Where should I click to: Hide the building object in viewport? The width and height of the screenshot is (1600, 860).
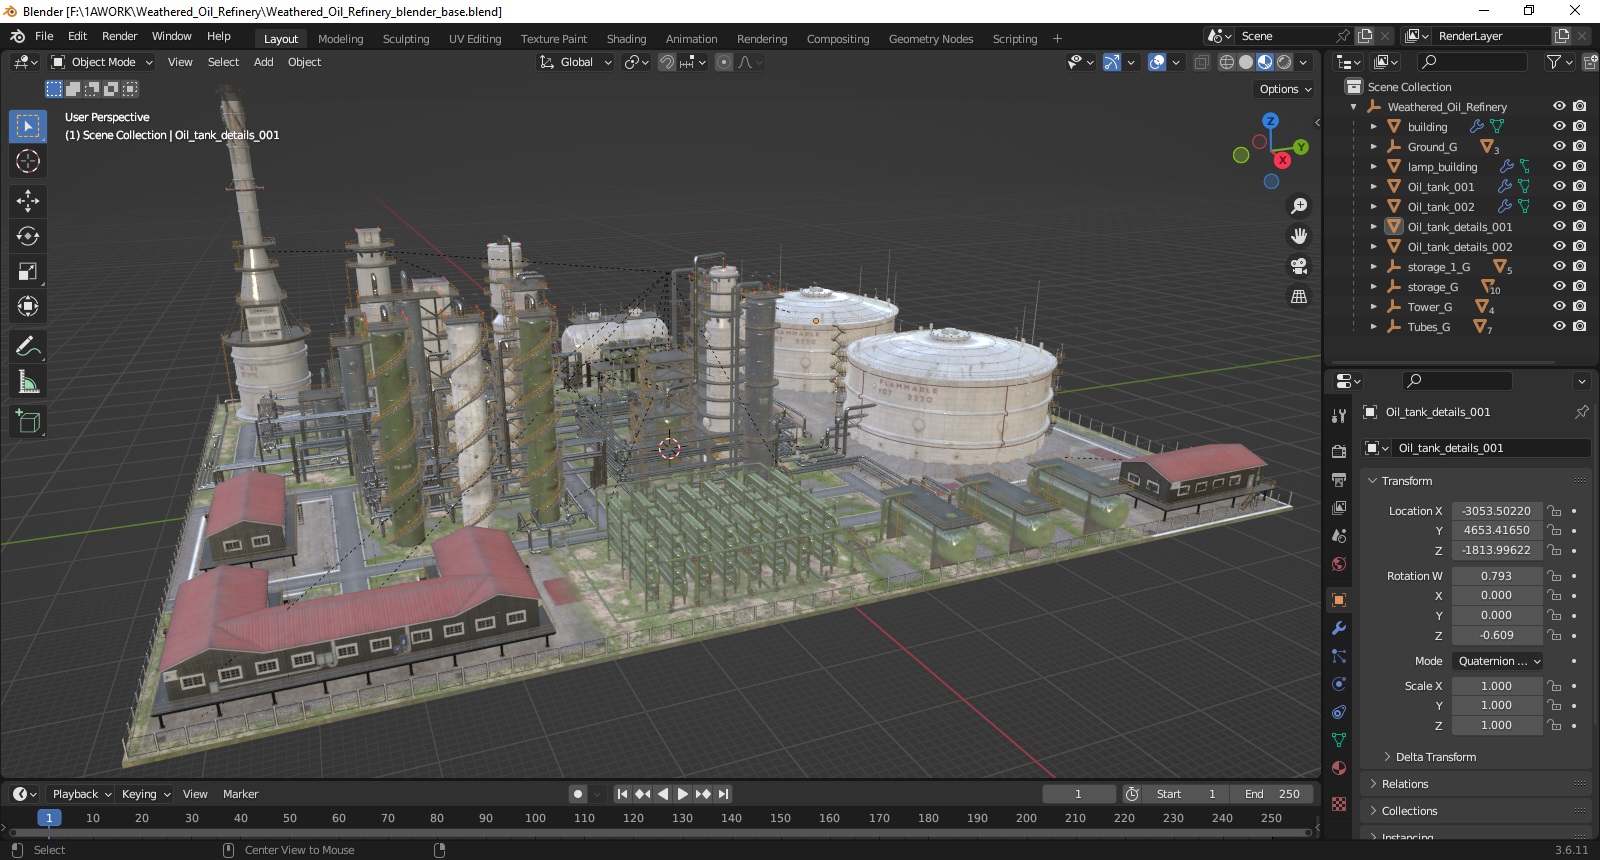pos(1559,126)
